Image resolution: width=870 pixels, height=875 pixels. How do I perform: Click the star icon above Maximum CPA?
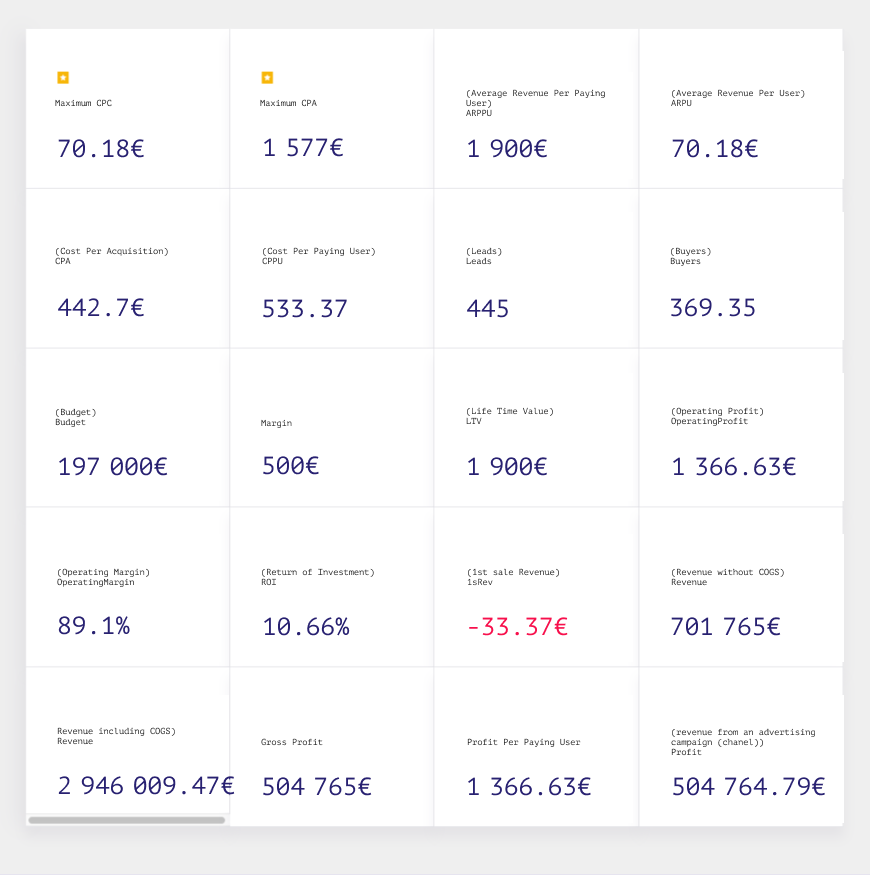tap(267, 78)
